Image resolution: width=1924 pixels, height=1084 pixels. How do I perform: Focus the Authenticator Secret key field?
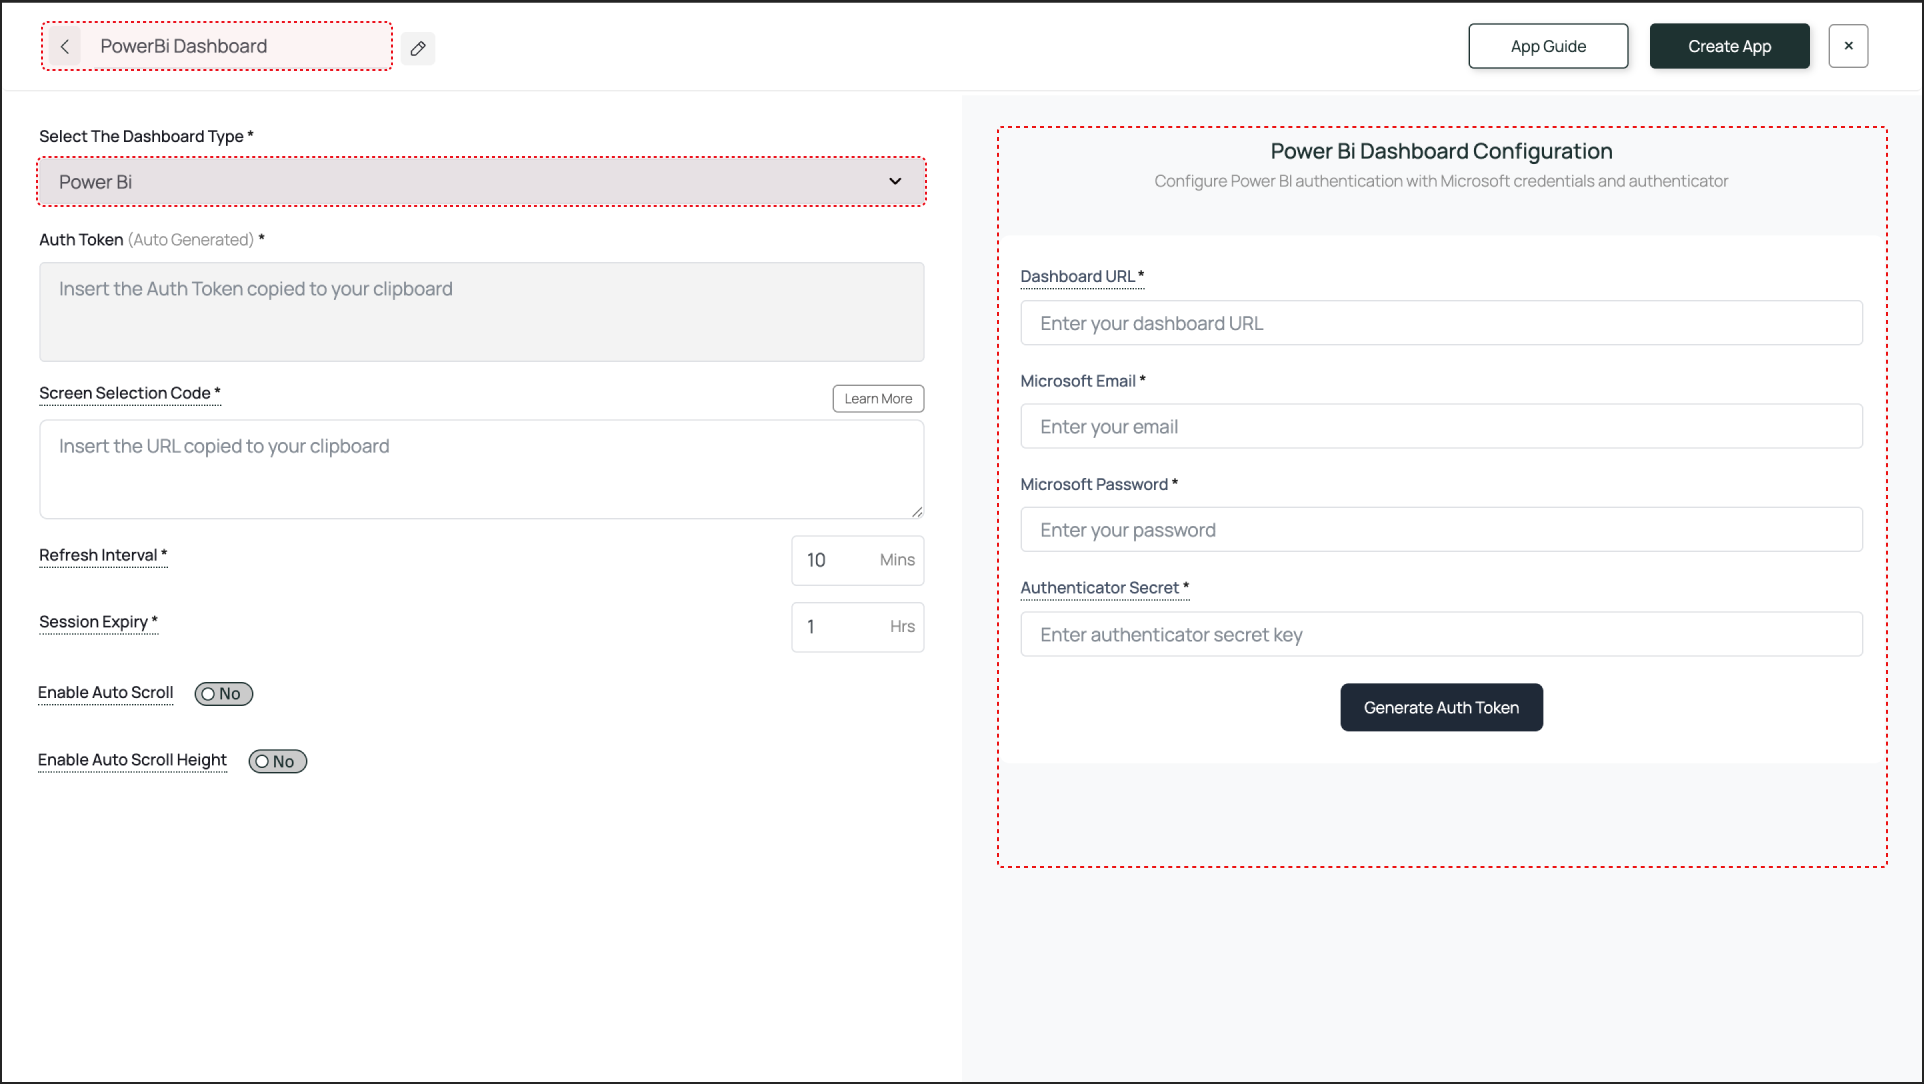point(1441,635)
